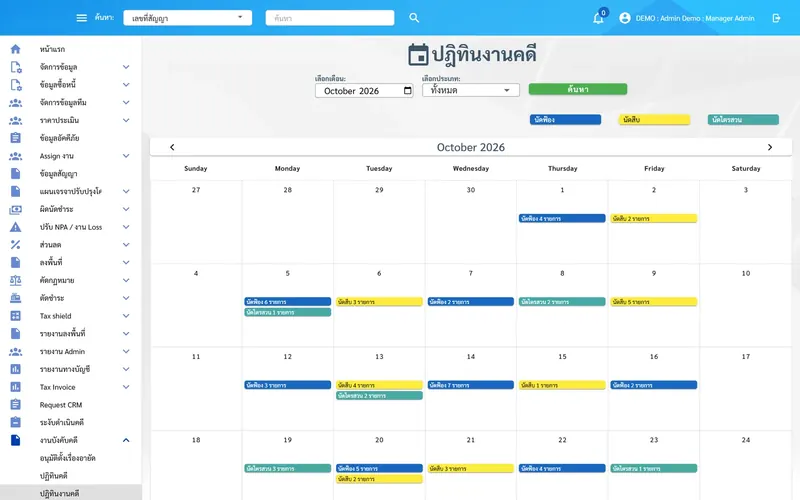The height and width of the screenshot is (500, 800).
Task: Open นัดฟ้อง 6 รายการ event on October 5
Action: pyautogui.click(x=288, y=302)
